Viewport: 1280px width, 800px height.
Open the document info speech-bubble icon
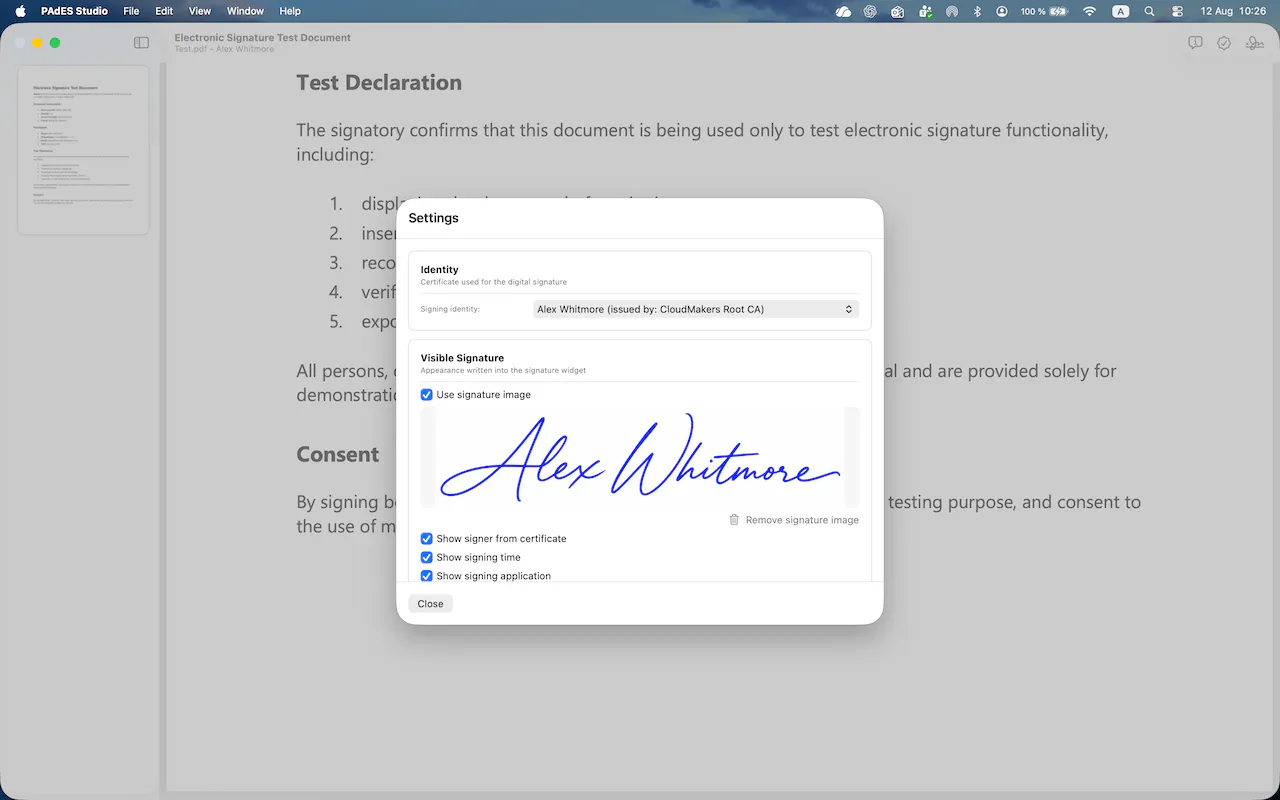(1195, 43)
